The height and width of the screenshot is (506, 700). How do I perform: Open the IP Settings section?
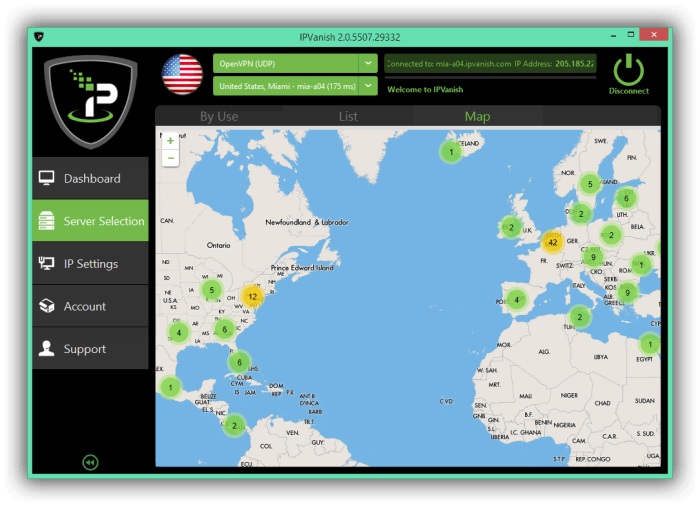click(x=90, y=263)
